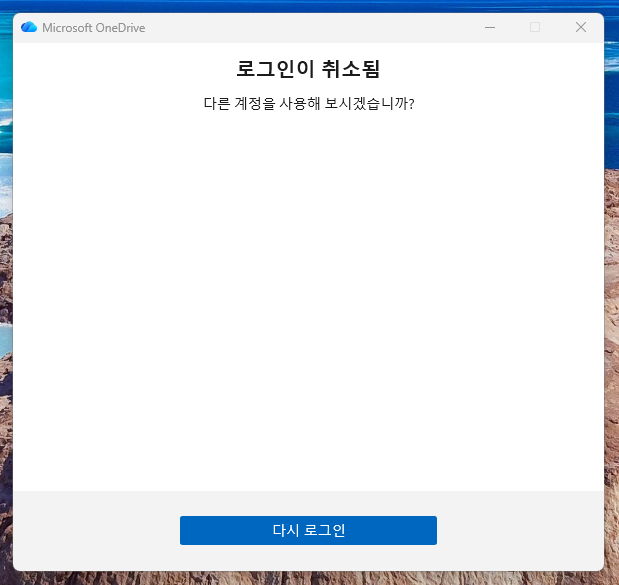Click the 다시 로그인 button

[x=308, y=530]
